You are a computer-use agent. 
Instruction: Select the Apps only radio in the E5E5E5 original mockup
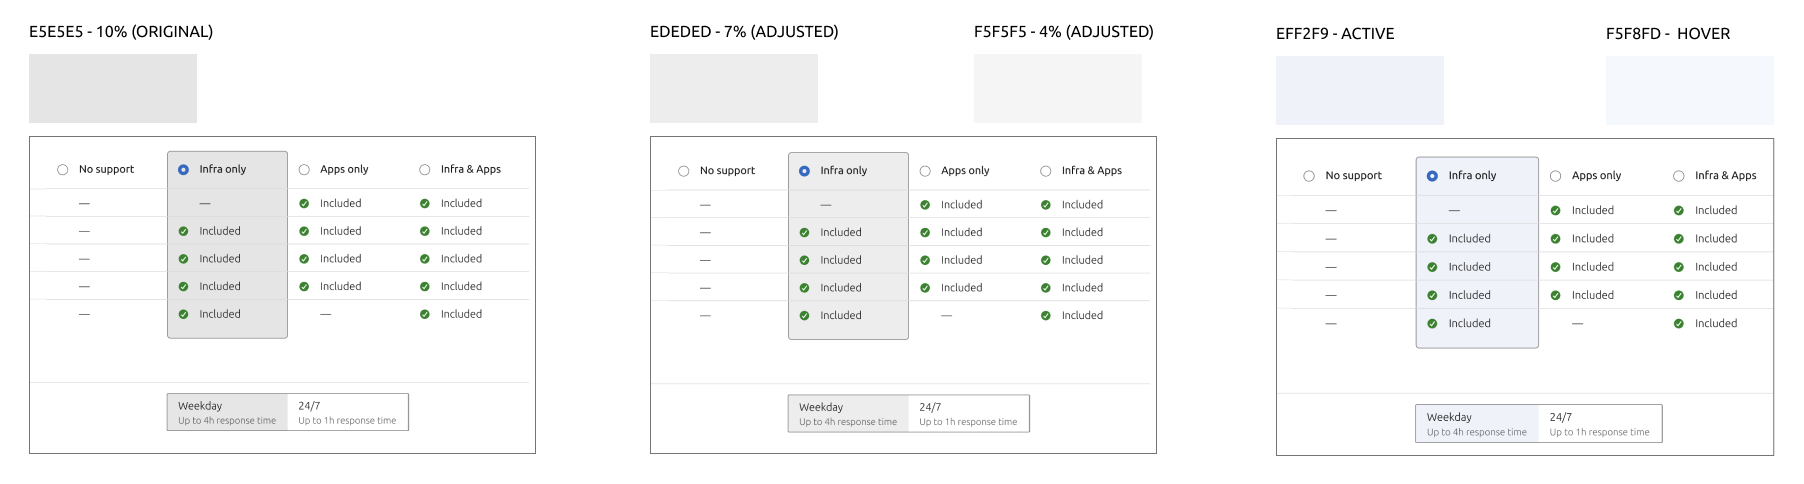(304, 170)
